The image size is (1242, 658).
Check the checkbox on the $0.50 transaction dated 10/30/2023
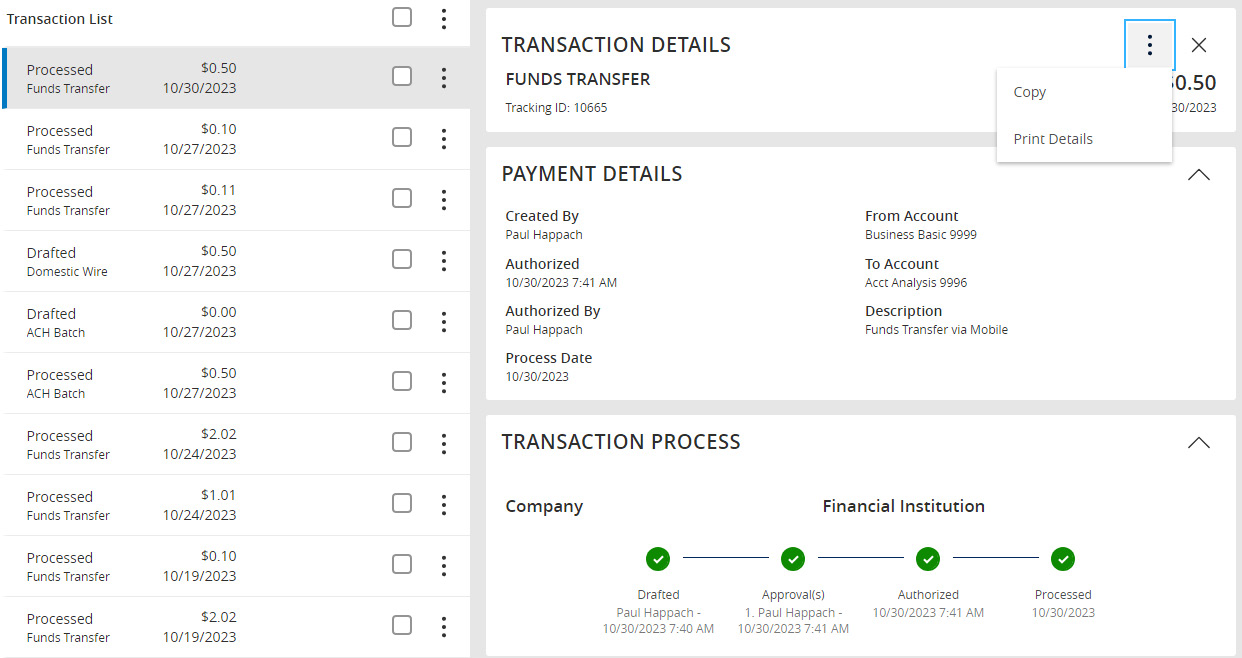click(402, 77)
